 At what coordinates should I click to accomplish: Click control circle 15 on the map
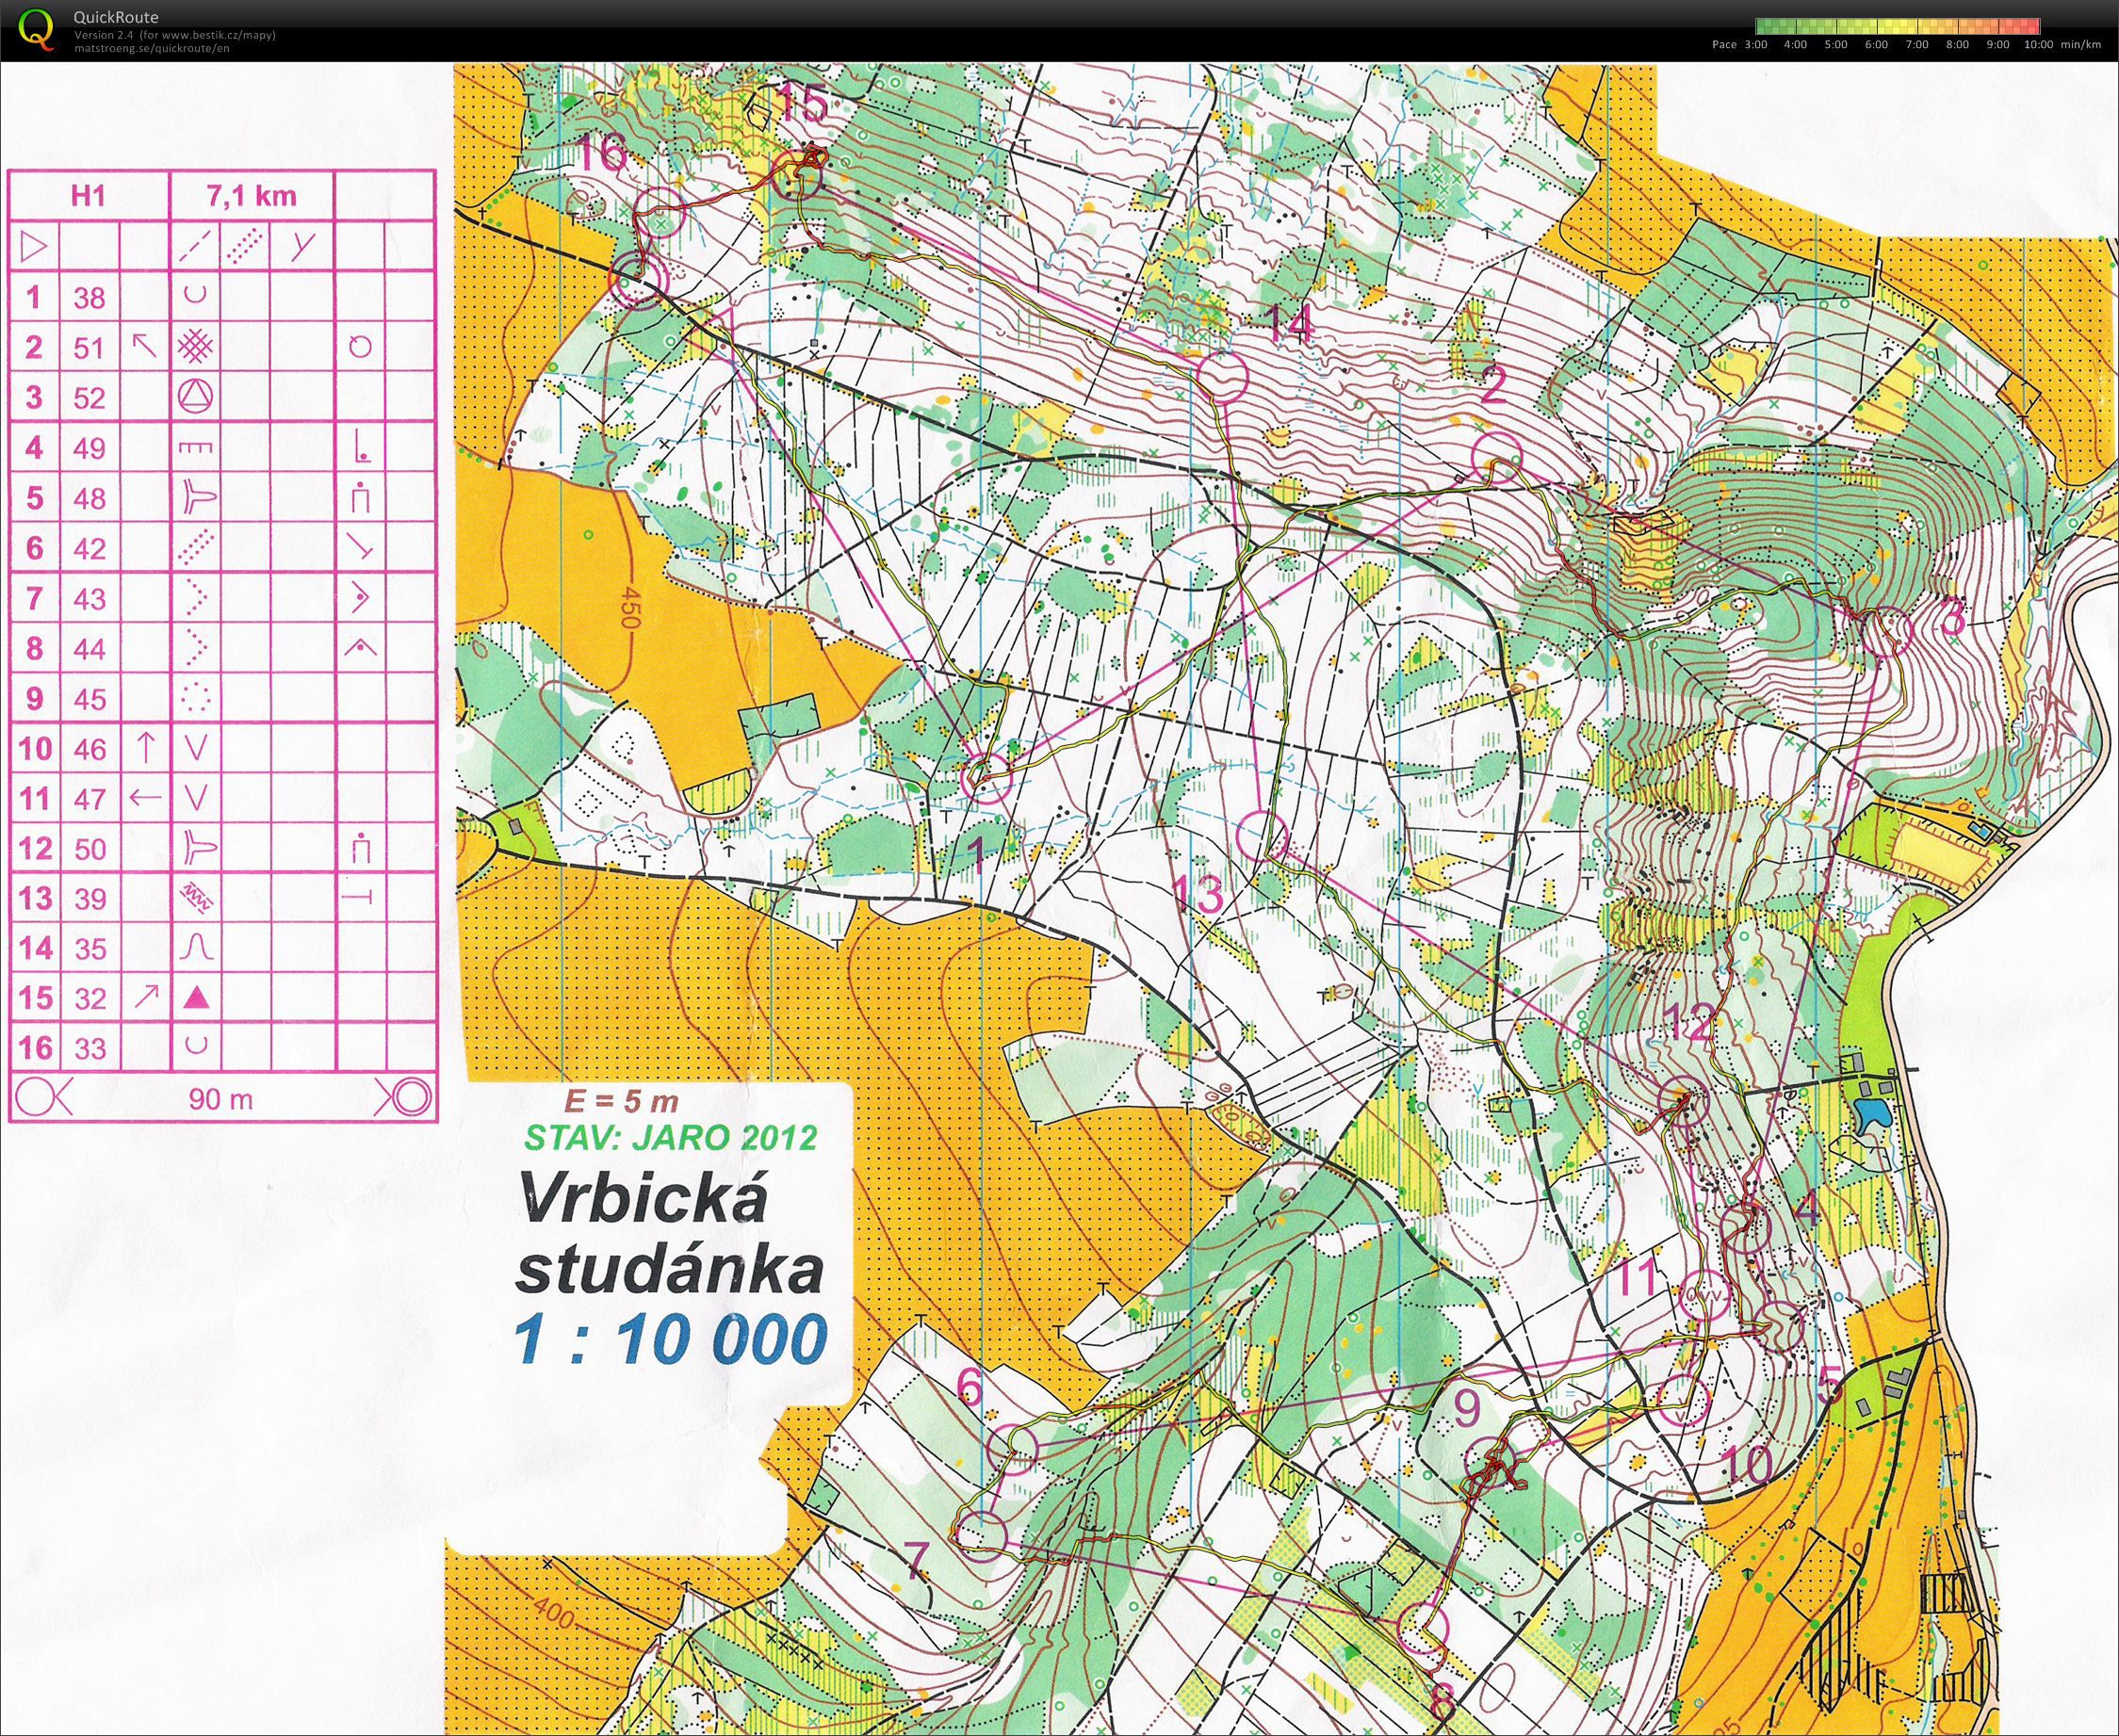[x=797, y=176]
